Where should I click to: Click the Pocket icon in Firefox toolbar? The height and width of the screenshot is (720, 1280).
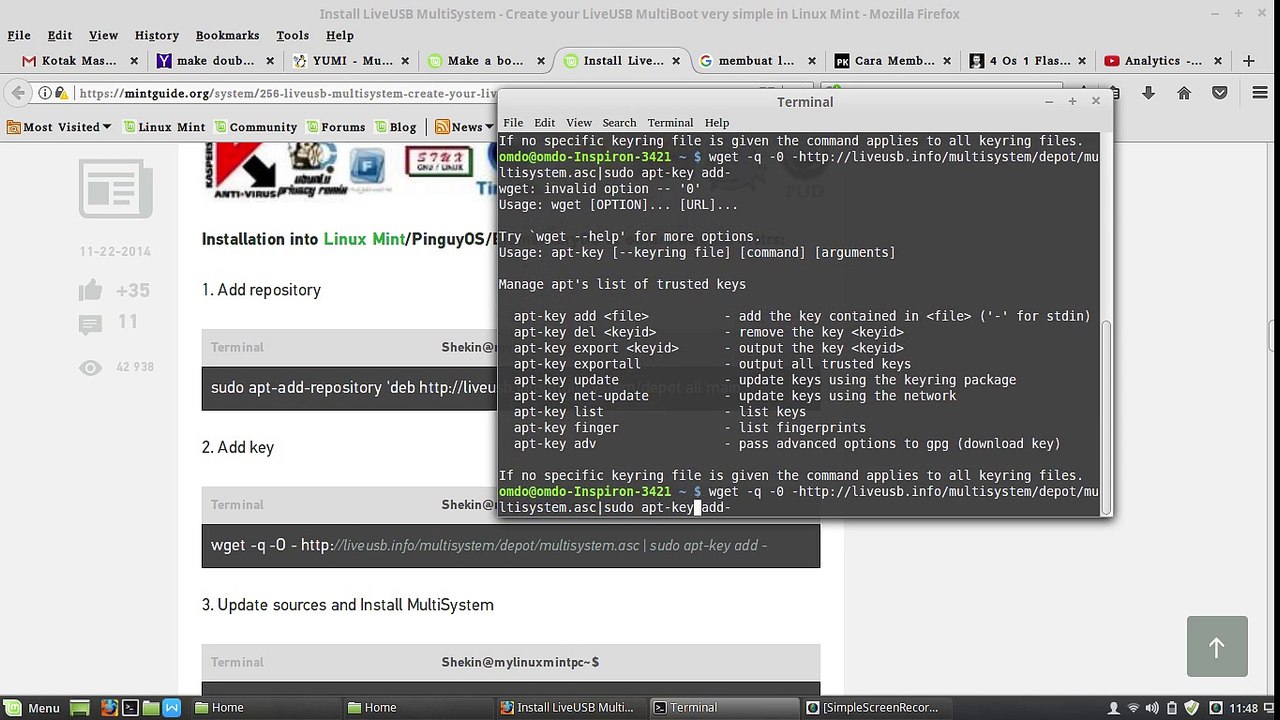(1220, 93)
